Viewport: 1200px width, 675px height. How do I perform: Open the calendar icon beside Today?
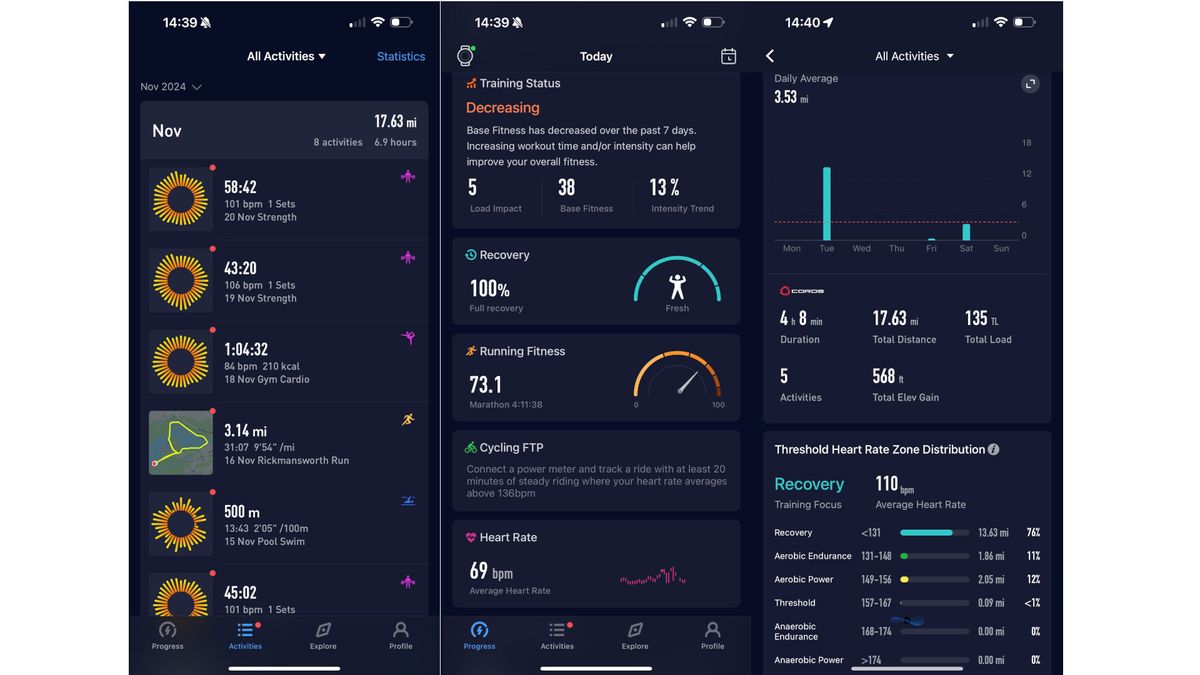pyautogui.click(x=729, y=56)
